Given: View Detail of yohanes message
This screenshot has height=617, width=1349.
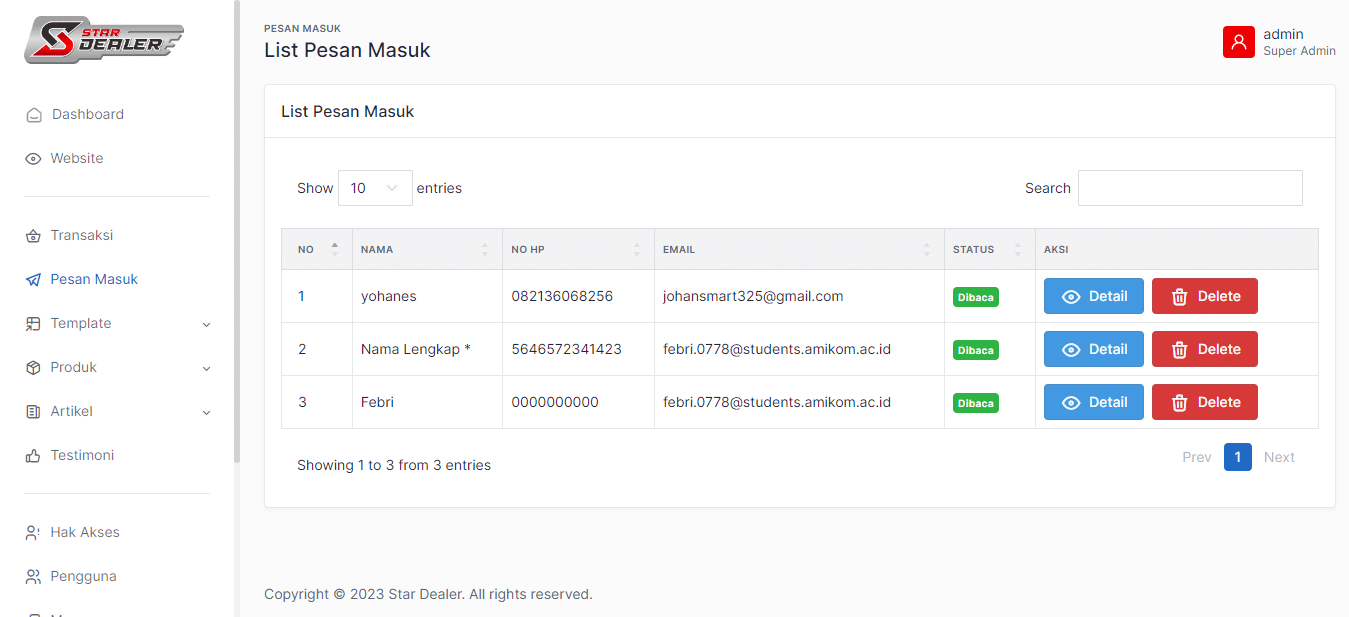Looking at the screenshot, I should click(x=1093, y=296).
